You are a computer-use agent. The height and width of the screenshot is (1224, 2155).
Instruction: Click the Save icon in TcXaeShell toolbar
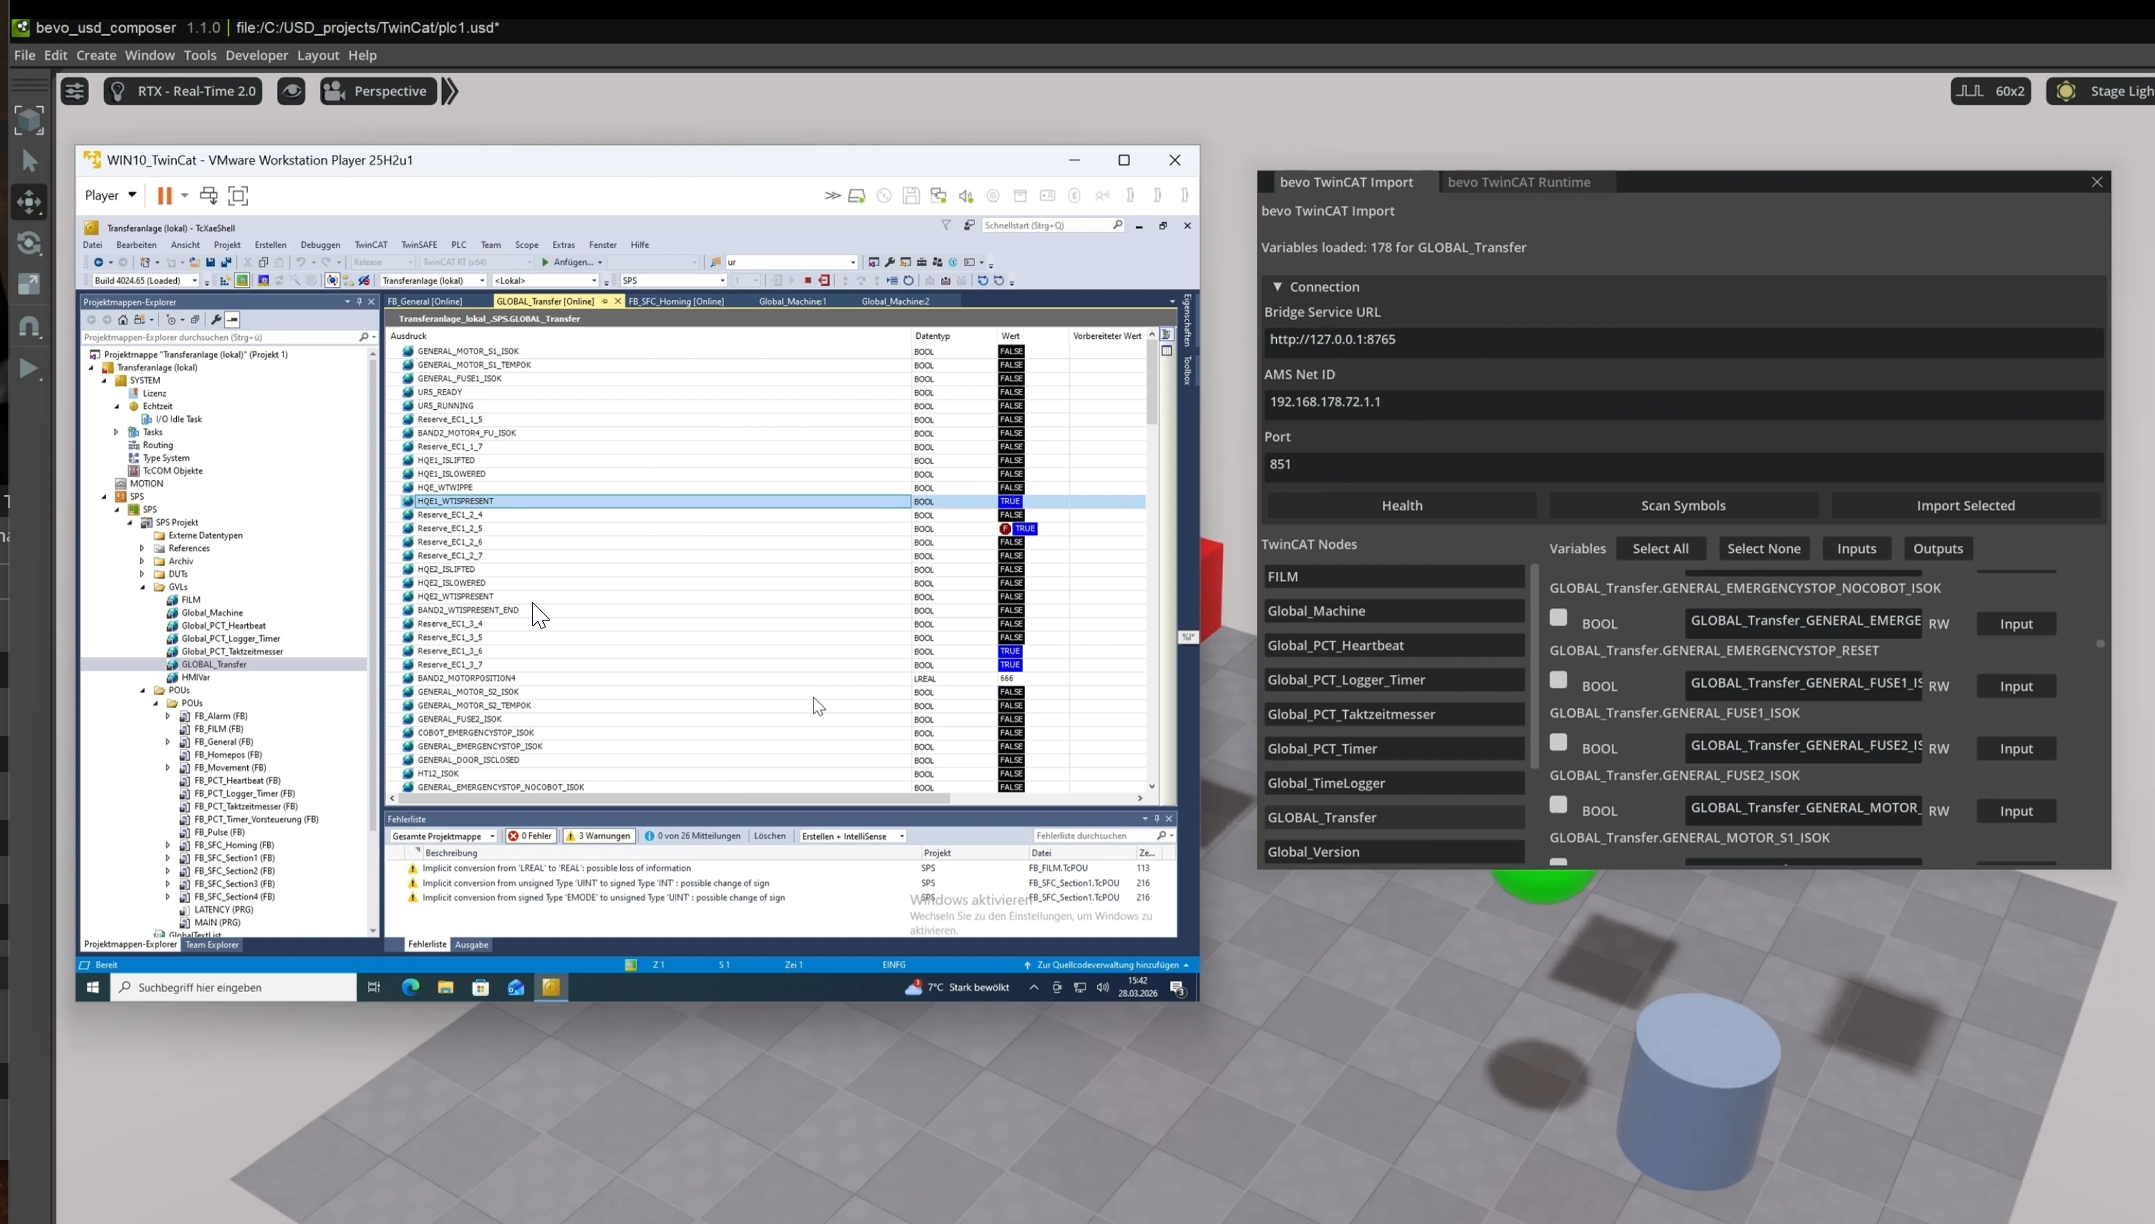pos(210,262)
